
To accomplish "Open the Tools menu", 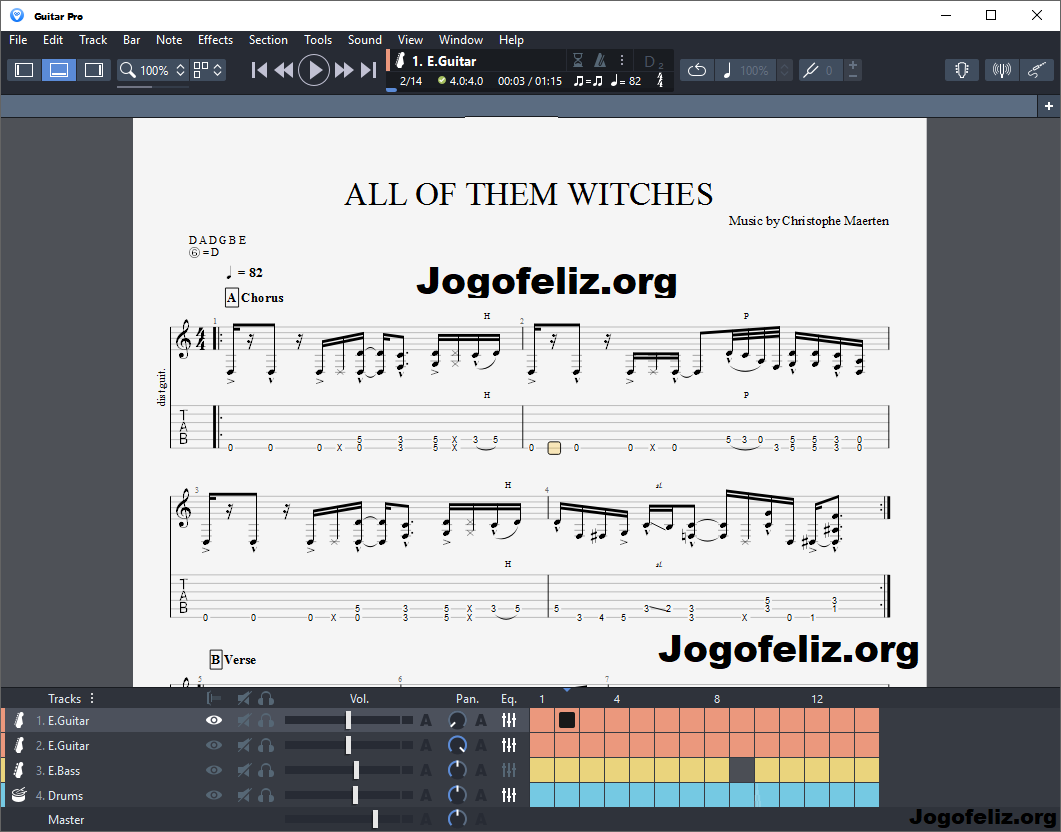I will (318, 40).
